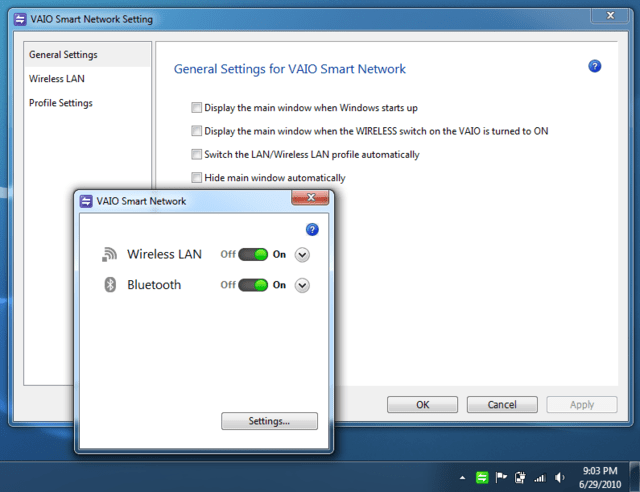Expand the Bluetooth options chevron
This screenshot has width=640, height=492.
point(302,285)
